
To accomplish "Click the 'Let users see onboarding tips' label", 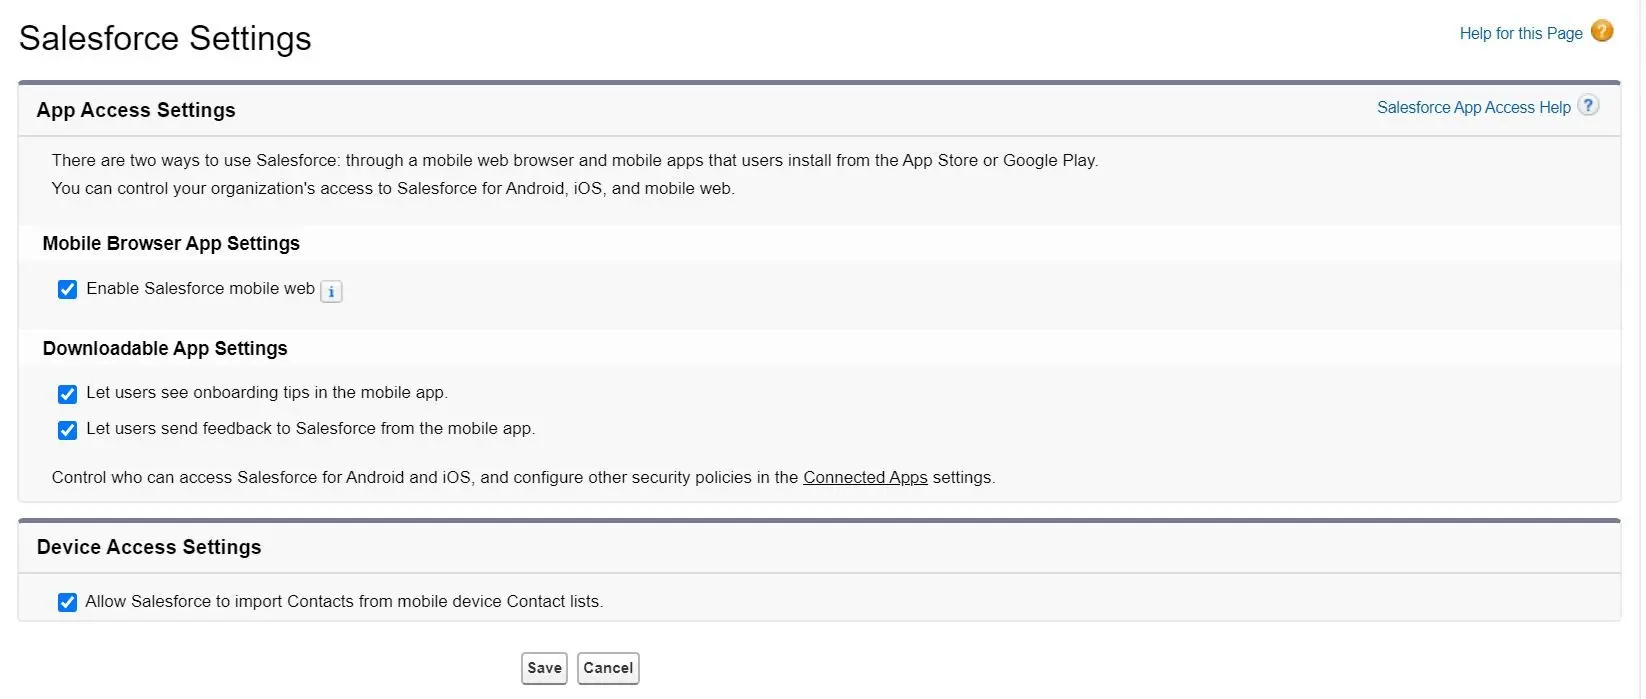I will tap(267, 392).
